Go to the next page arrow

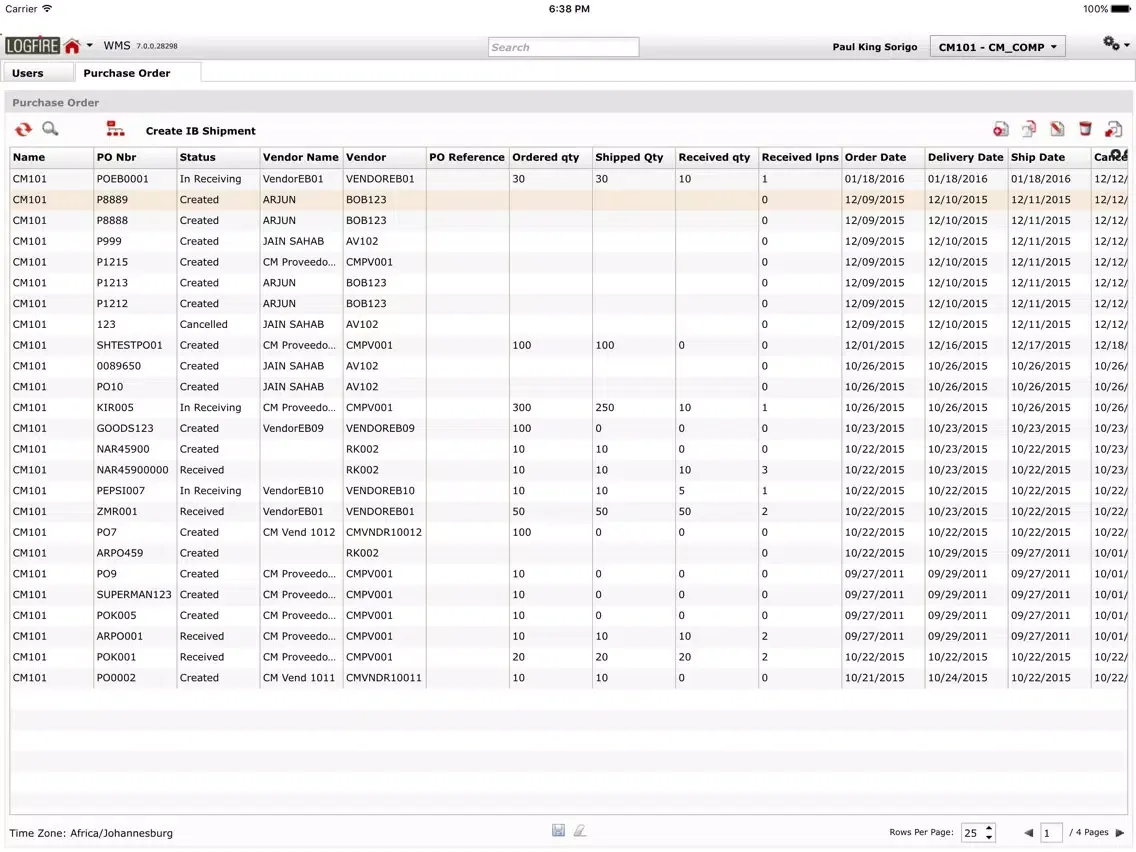pos(1119,833)
